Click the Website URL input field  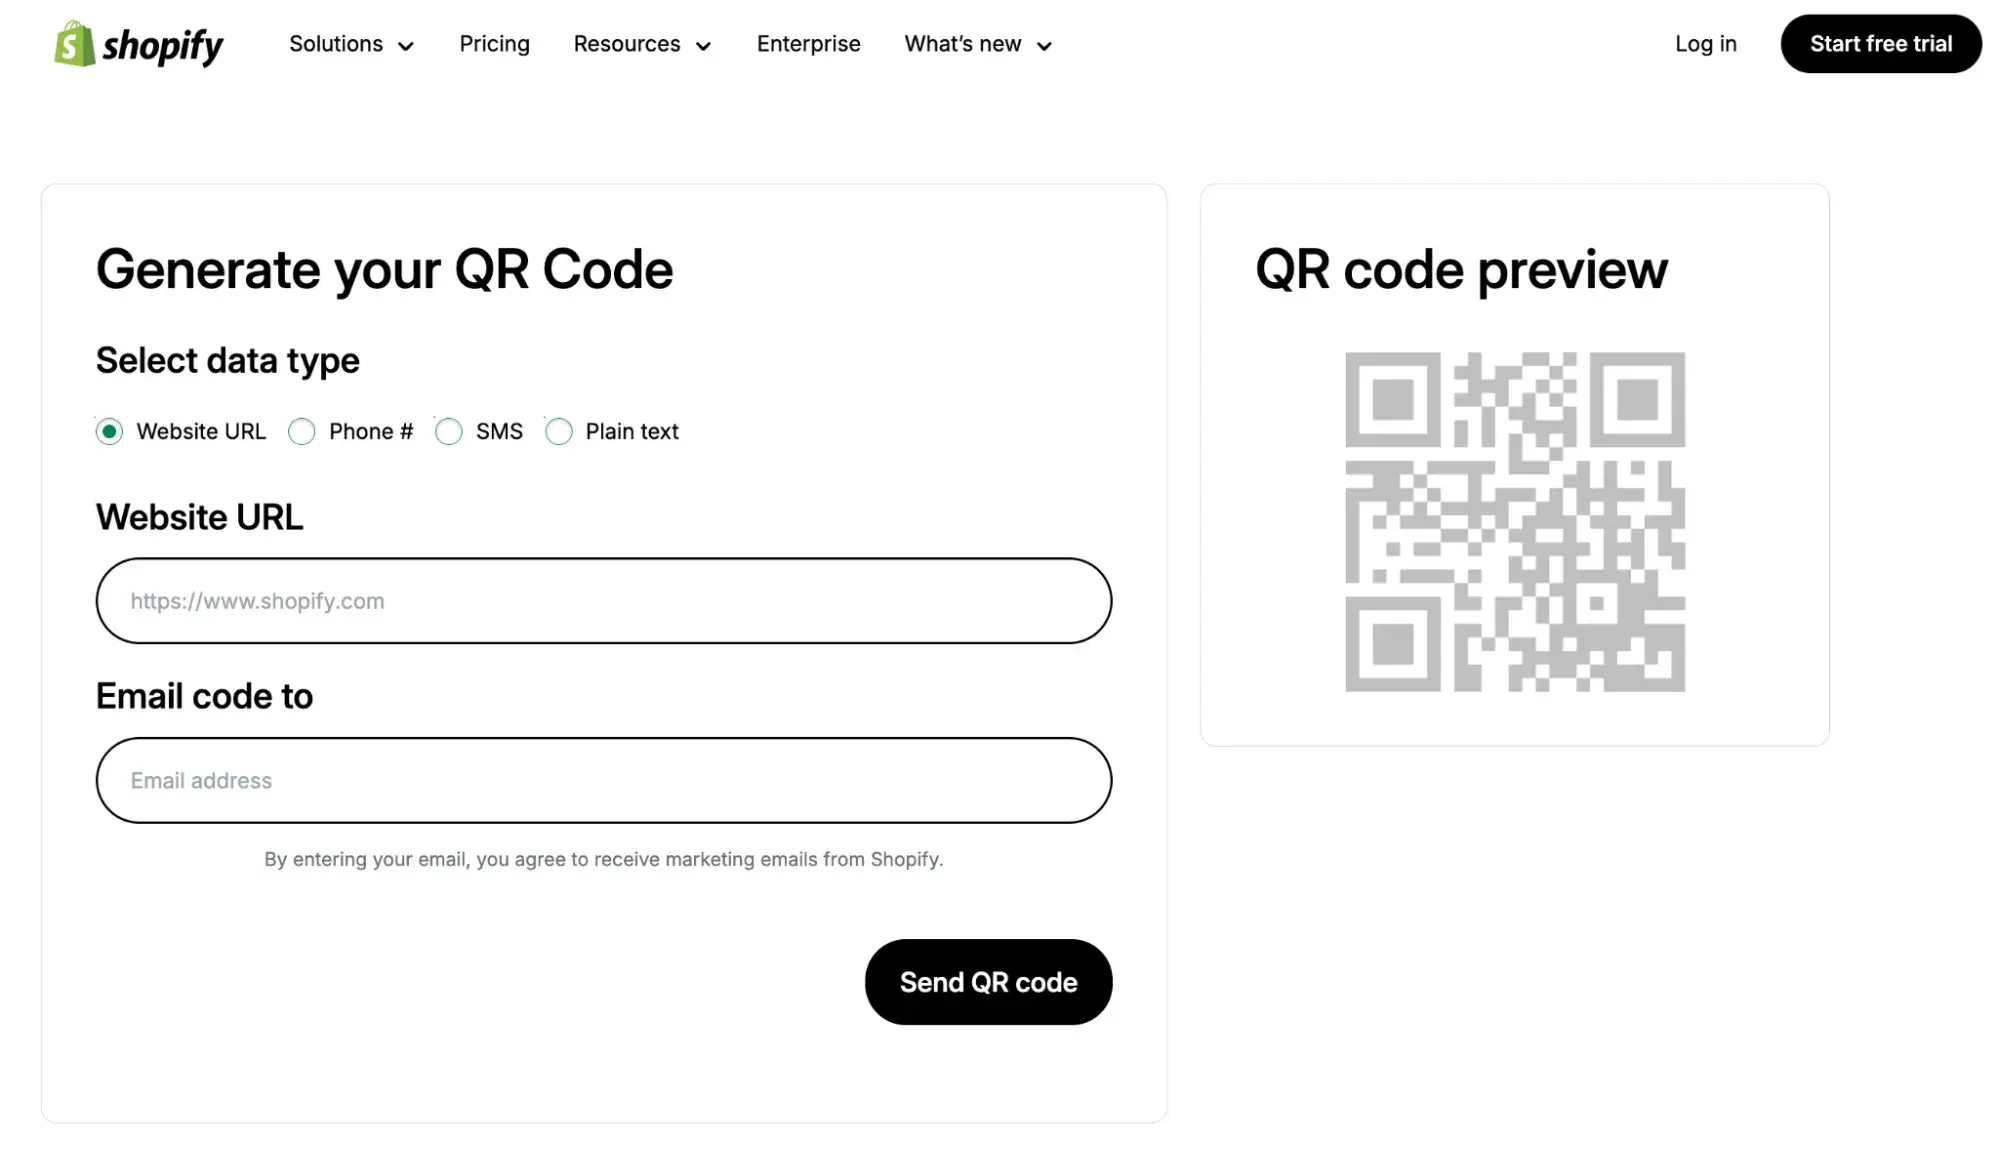tap(602, 600)
